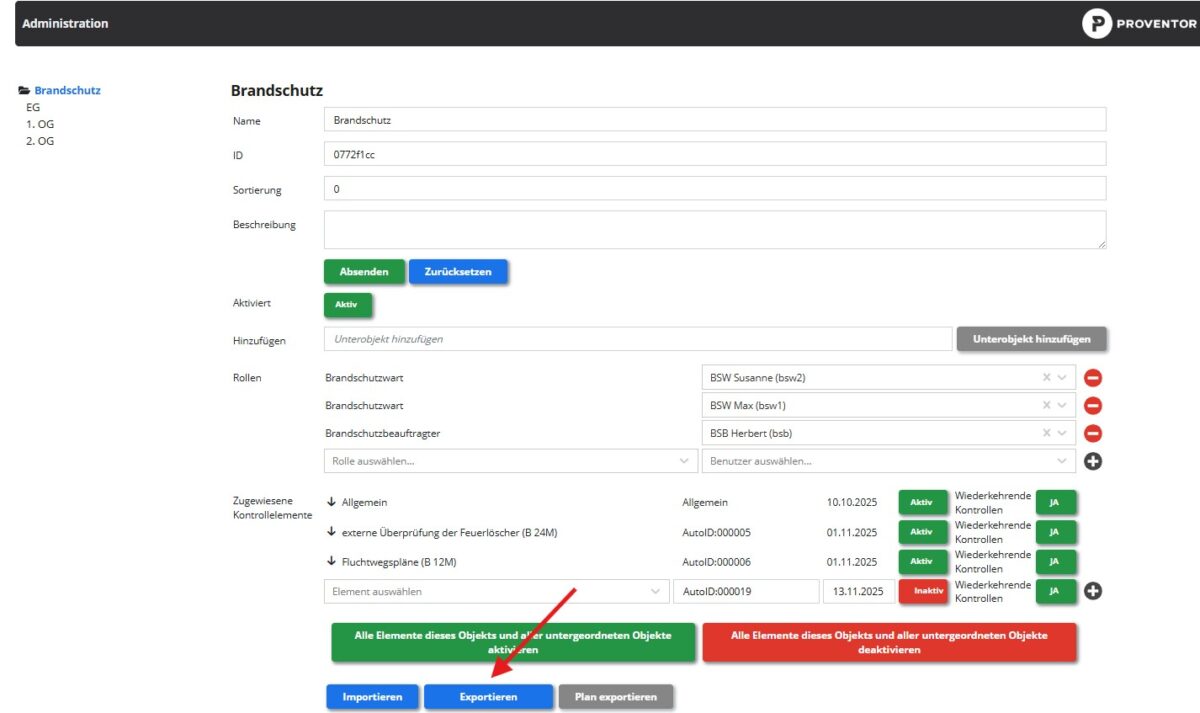Select EG in the object tree
The image size is (1200, 713).
tap(33, 107)
